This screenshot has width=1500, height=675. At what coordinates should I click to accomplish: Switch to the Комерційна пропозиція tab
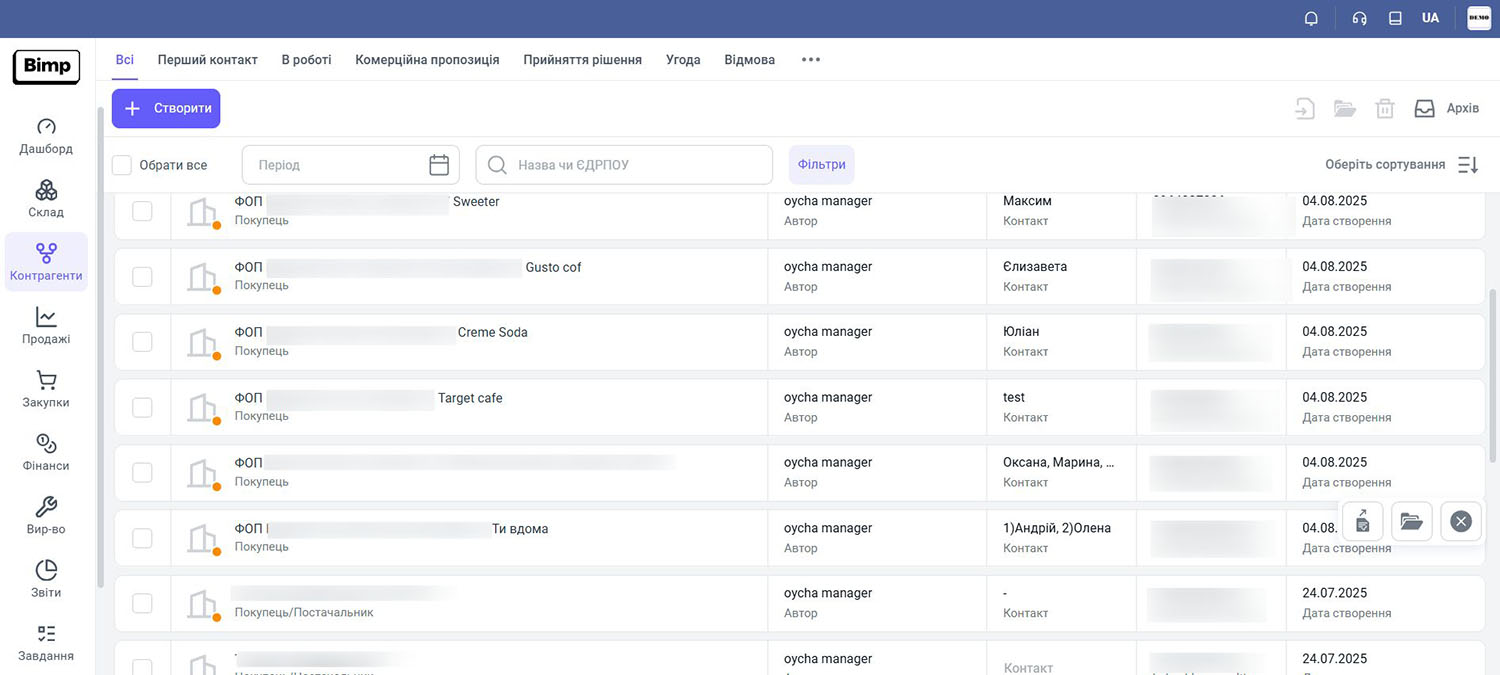pos(427,60)
